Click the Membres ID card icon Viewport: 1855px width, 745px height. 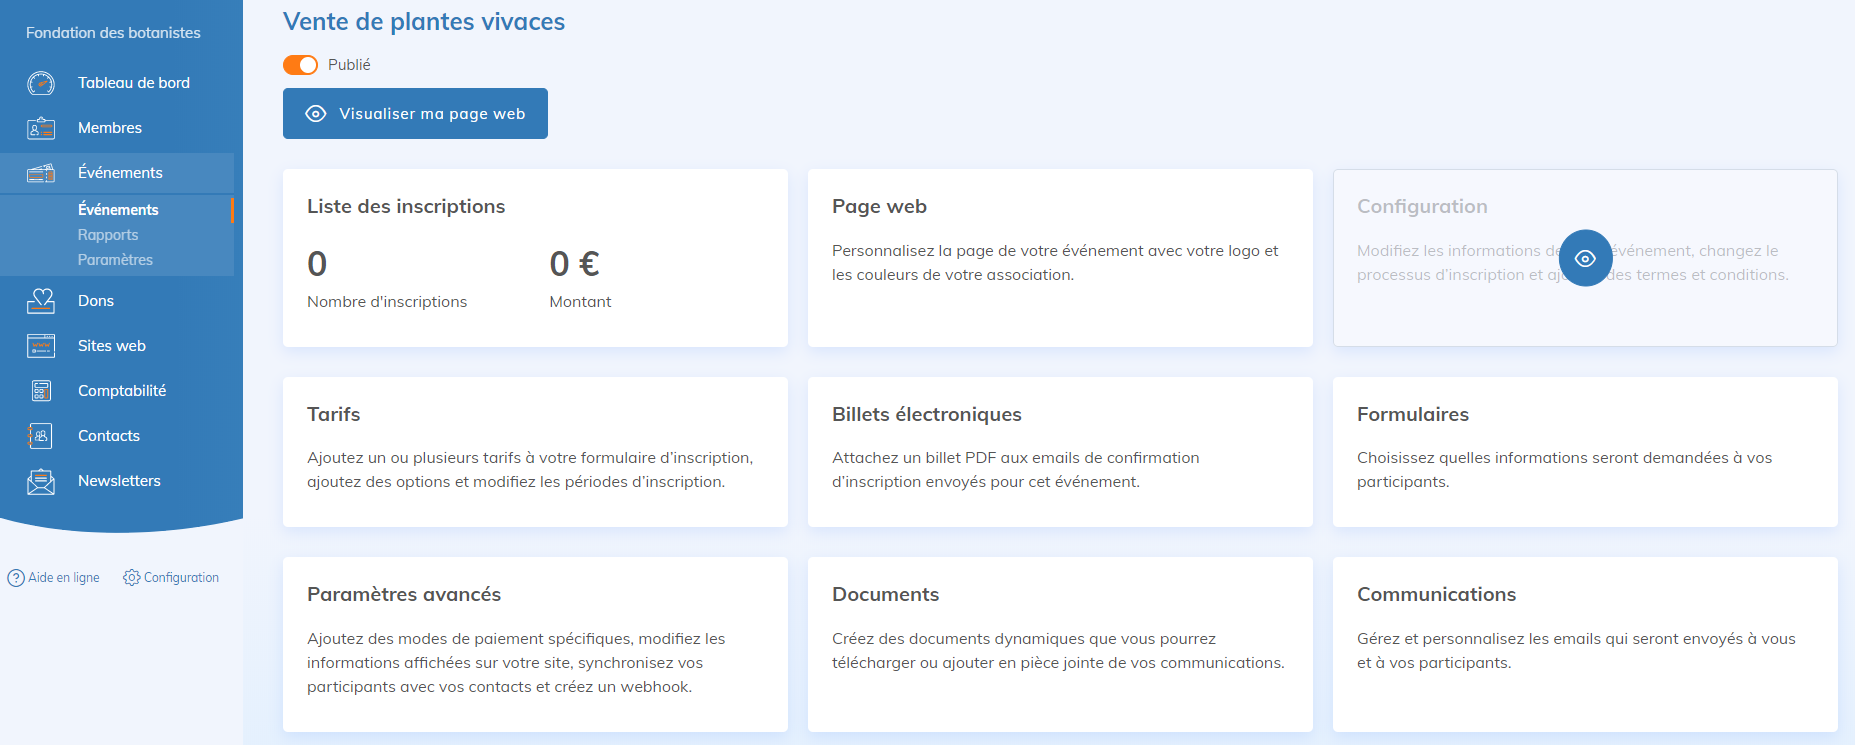click(41, 128)
